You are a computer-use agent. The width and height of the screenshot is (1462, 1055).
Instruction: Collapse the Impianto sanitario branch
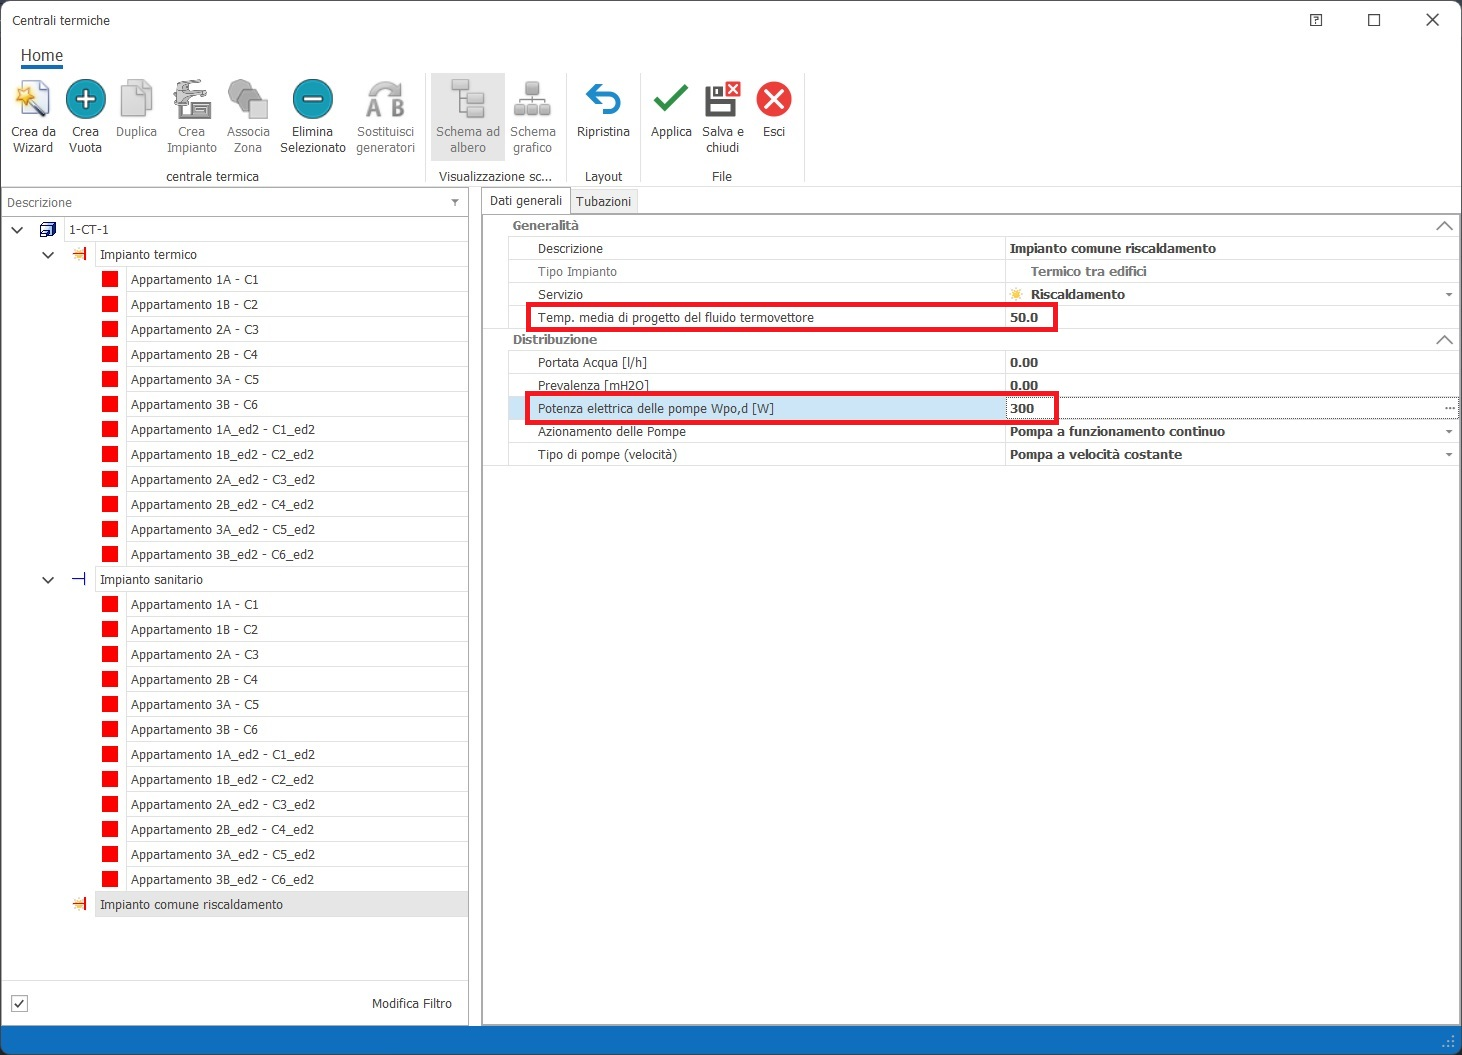click(48, 580)
